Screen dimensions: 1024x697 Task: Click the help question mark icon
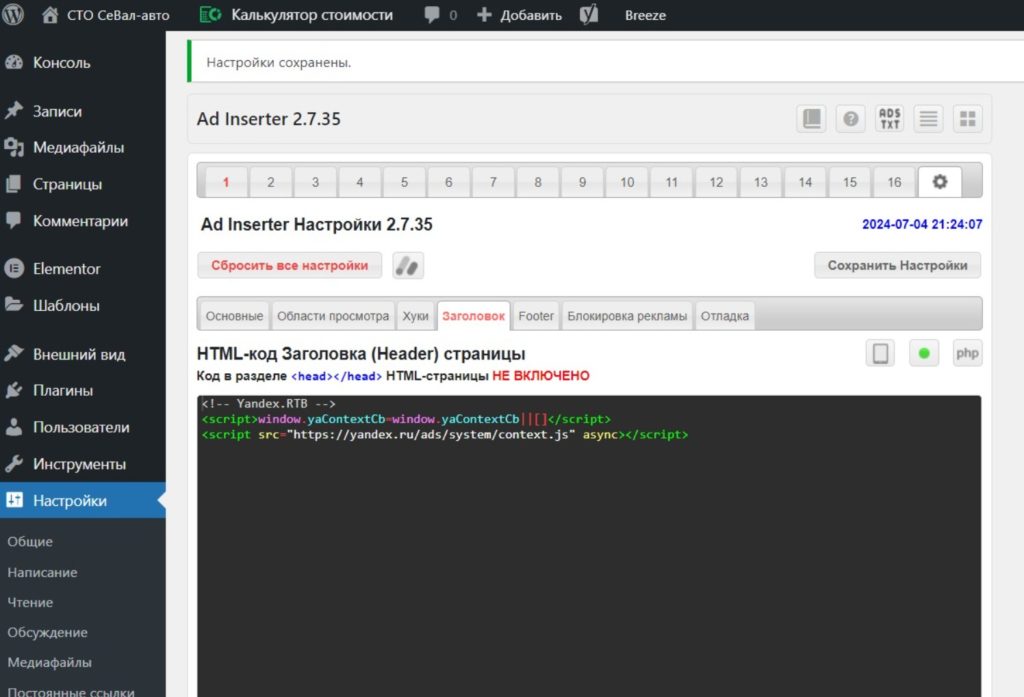(x=850, y=118)
